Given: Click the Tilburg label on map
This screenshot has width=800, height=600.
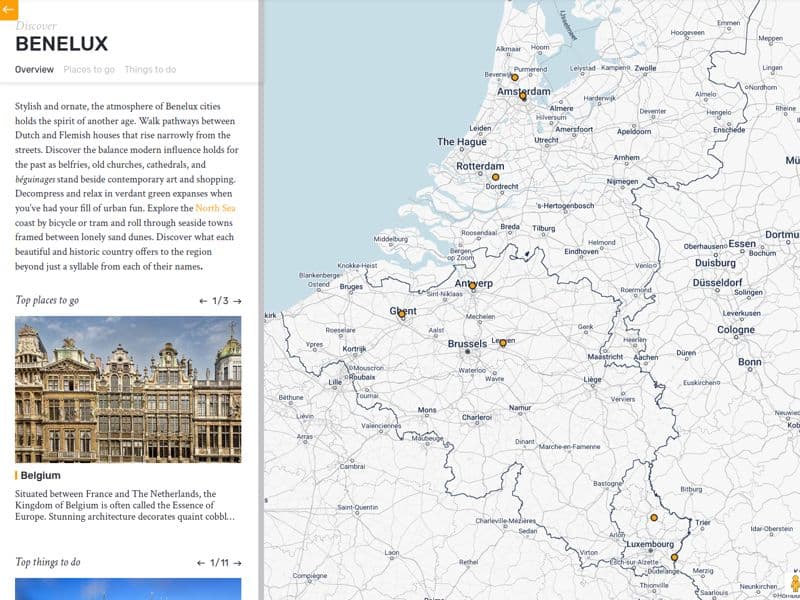Looking at the screenshot, I should tap(543, 229).
